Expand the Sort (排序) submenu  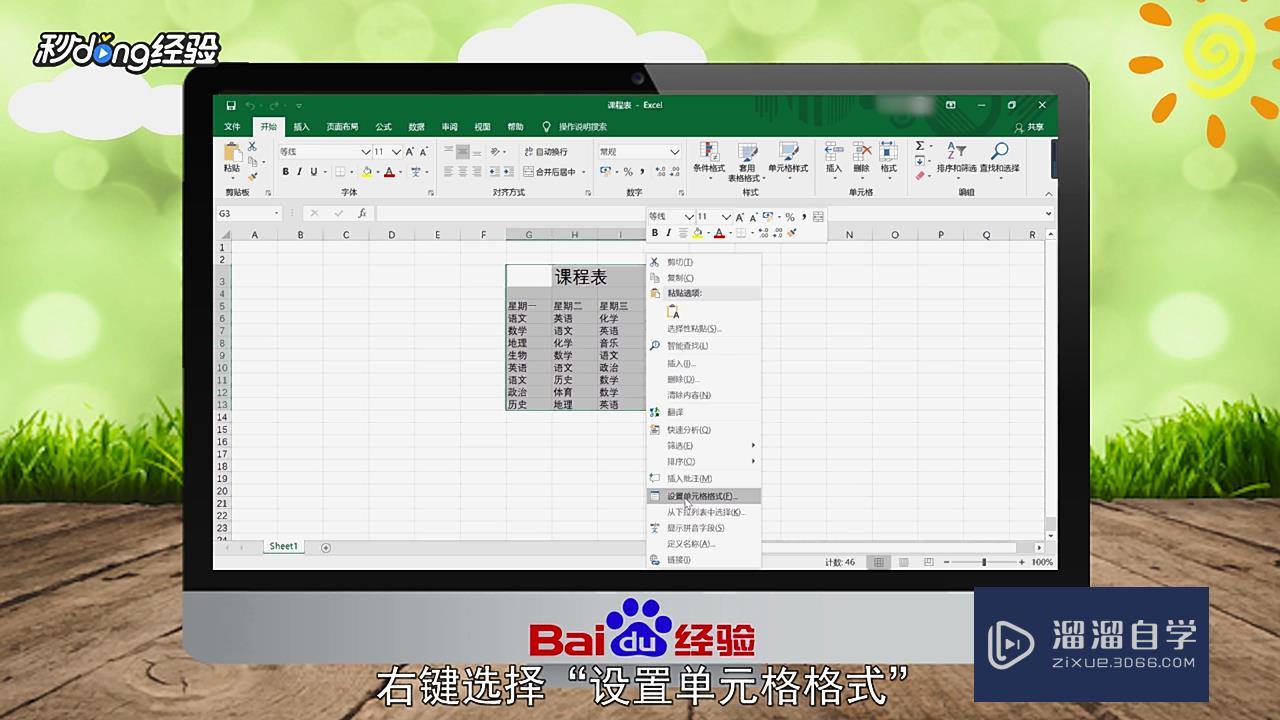coord(704,462)
